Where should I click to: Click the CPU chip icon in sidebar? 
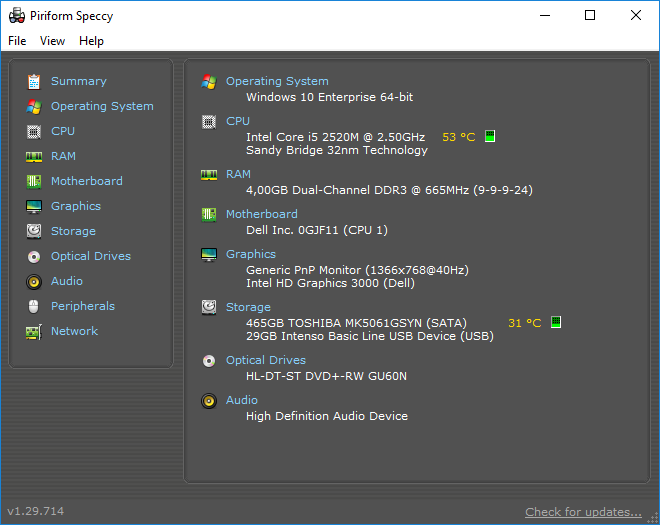pyautogui.click(x=34, y=132)
